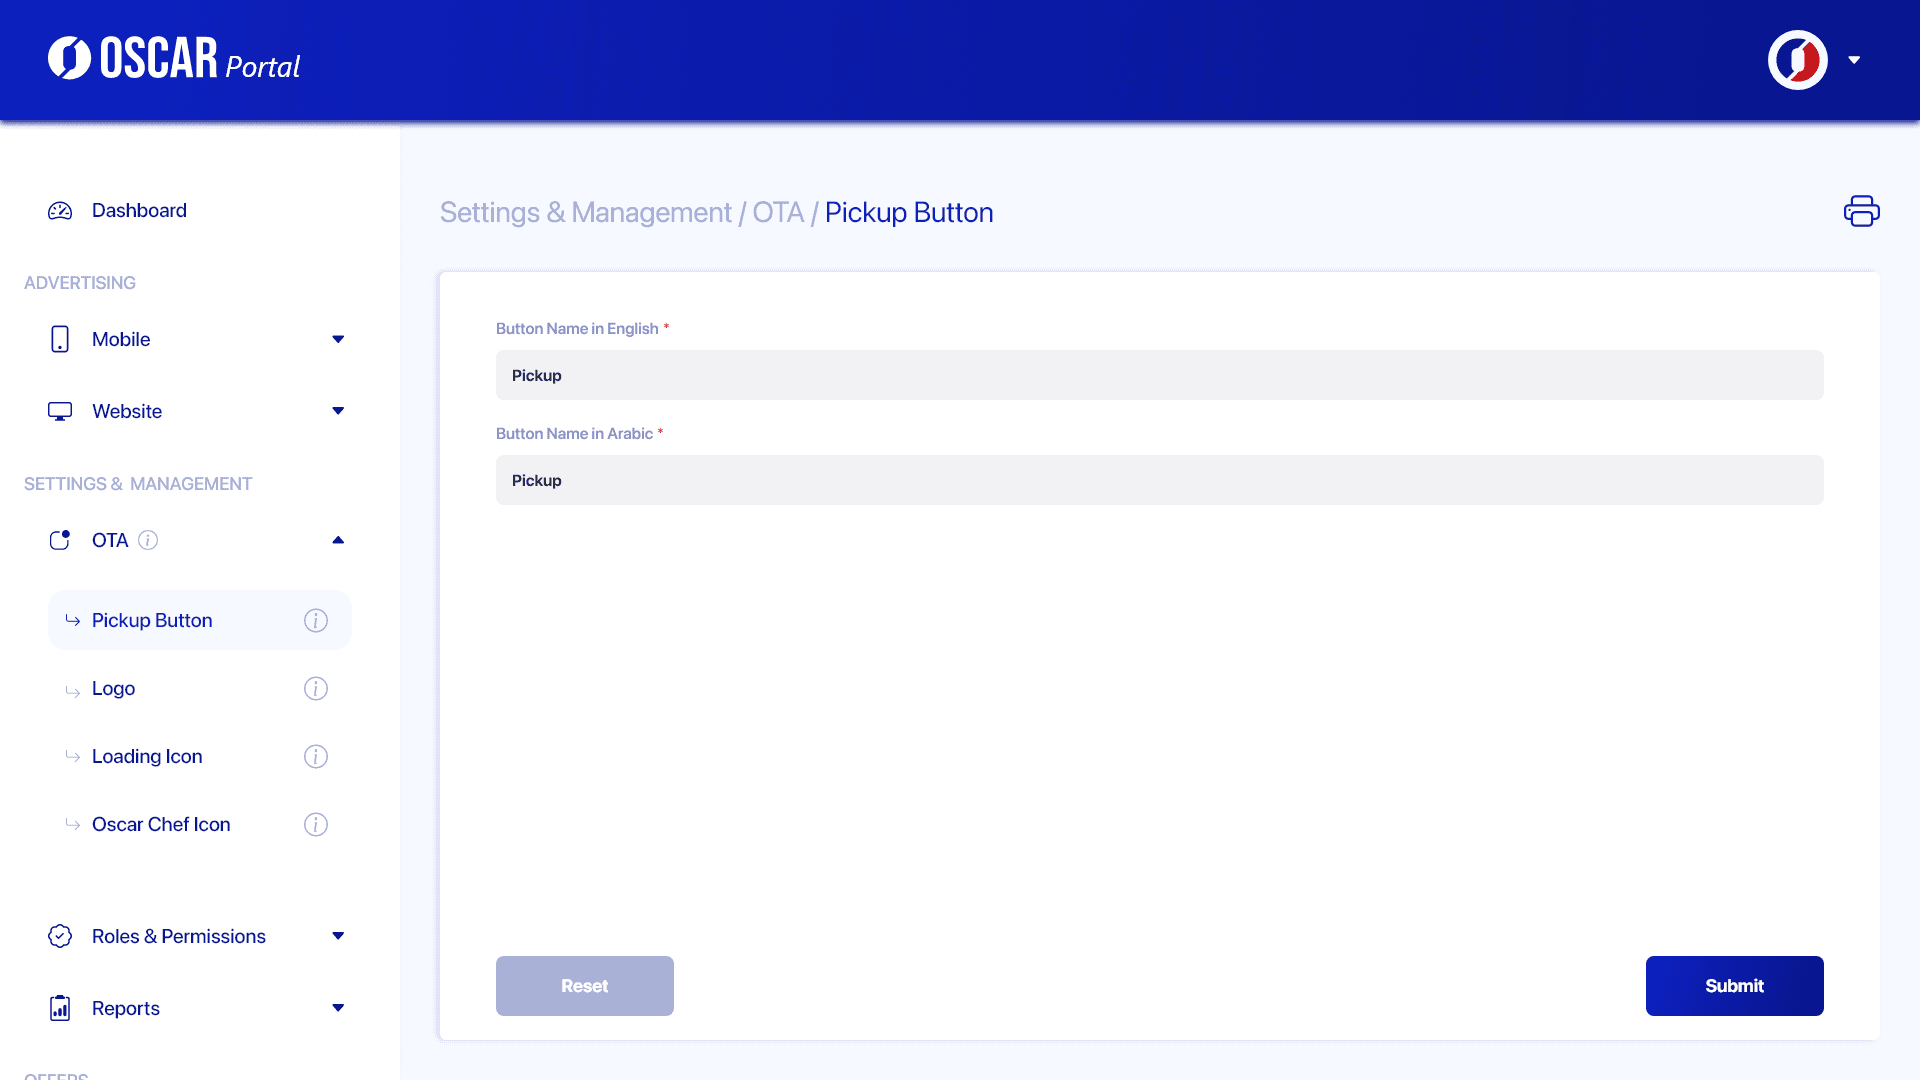Click the print icon
The width and height of the screenshot is (1920, 1080).
pos(1861,211)
